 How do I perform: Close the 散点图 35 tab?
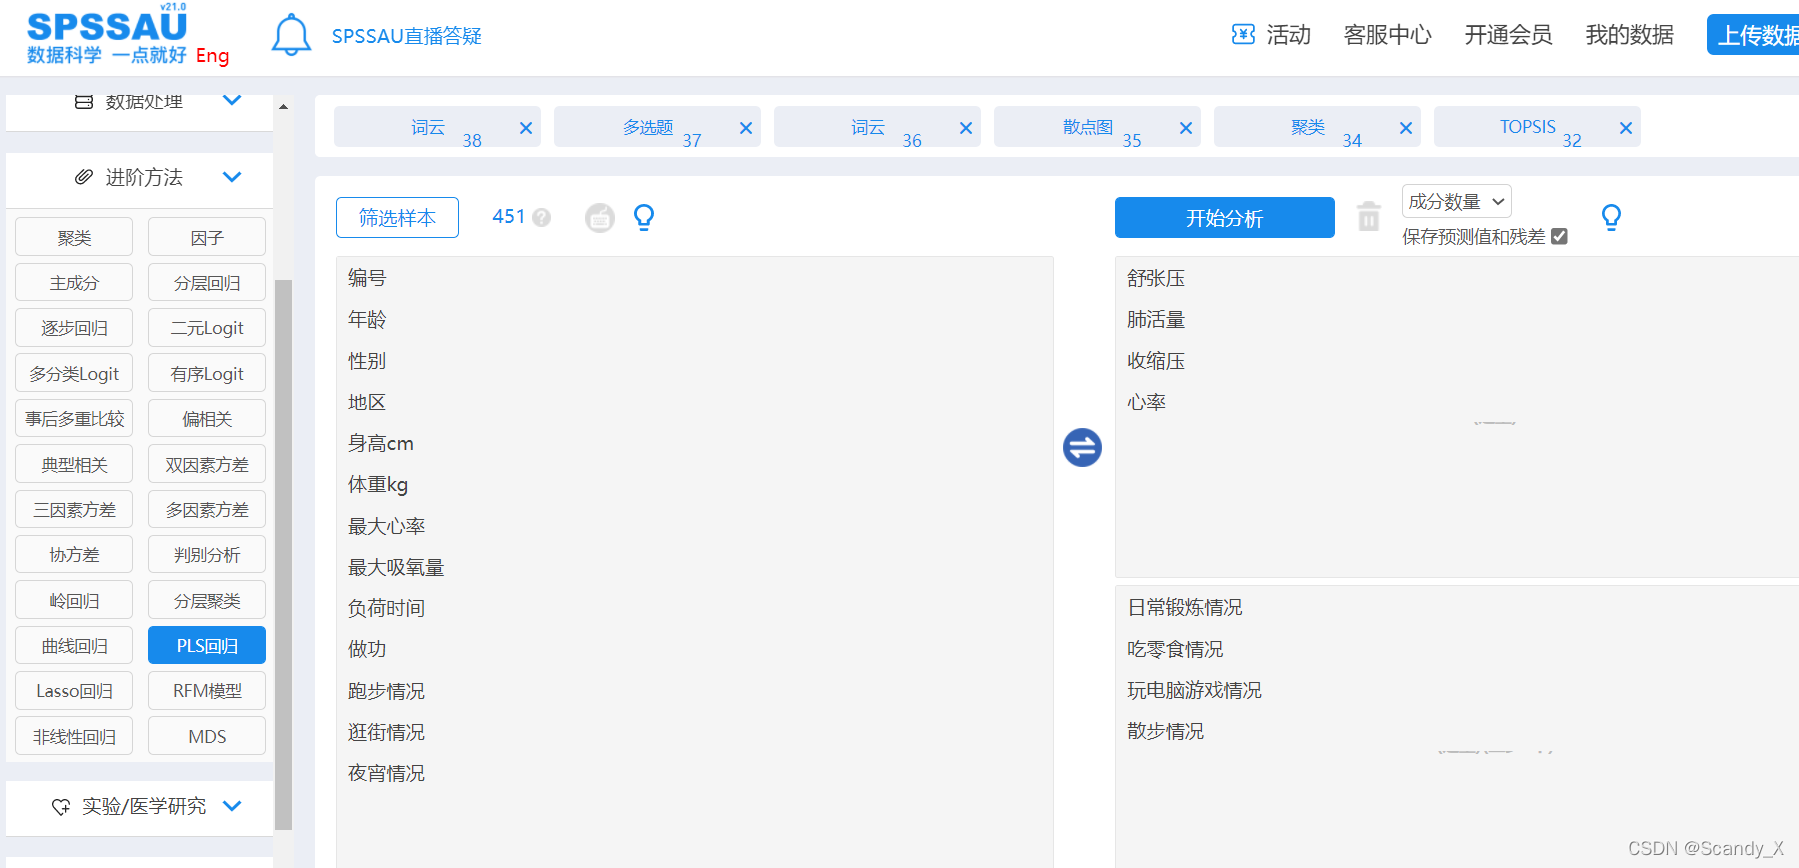(1186, 128)
